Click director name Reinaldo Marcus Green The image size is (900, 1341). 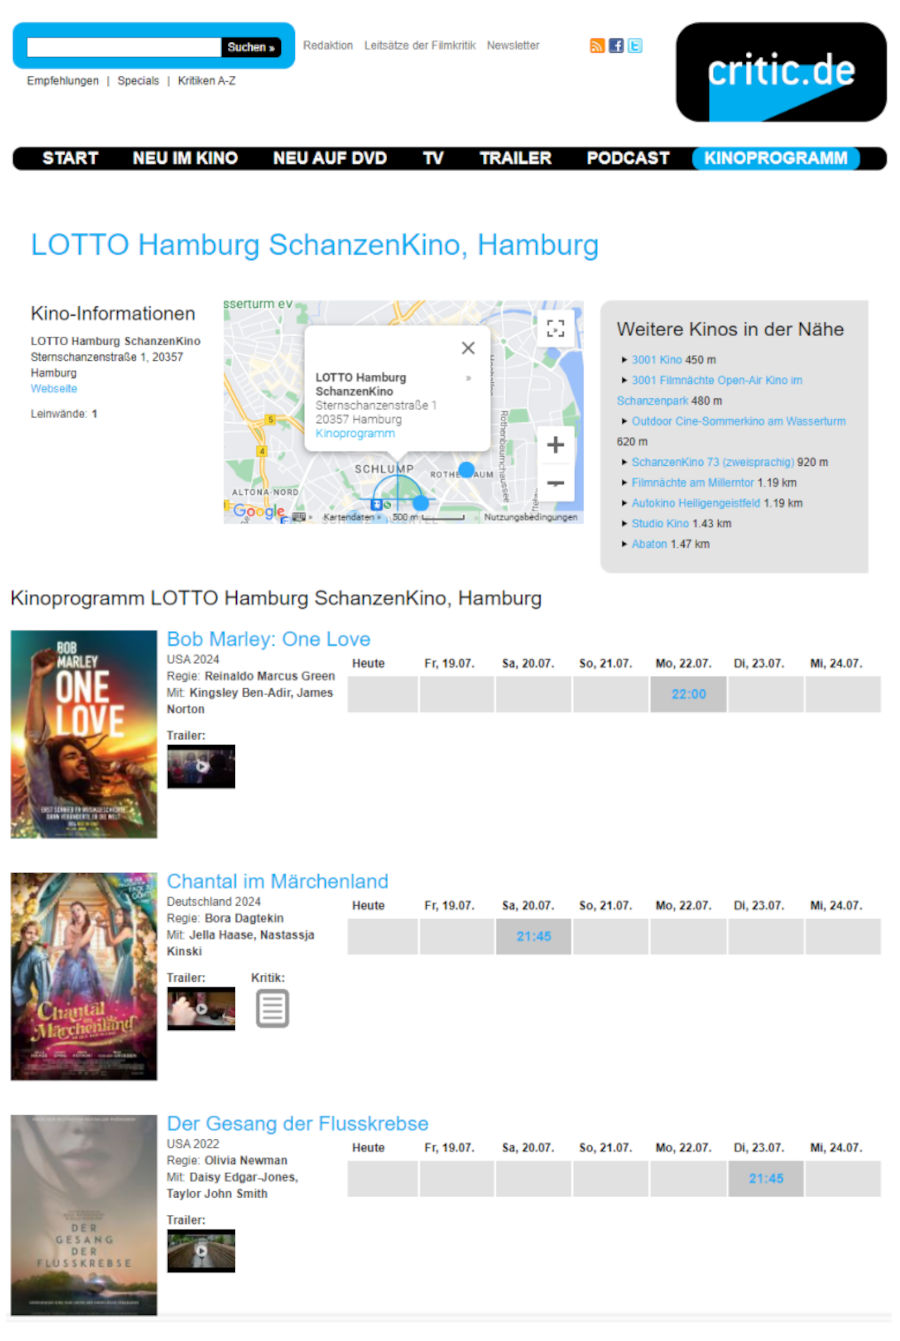click(270, 676)
